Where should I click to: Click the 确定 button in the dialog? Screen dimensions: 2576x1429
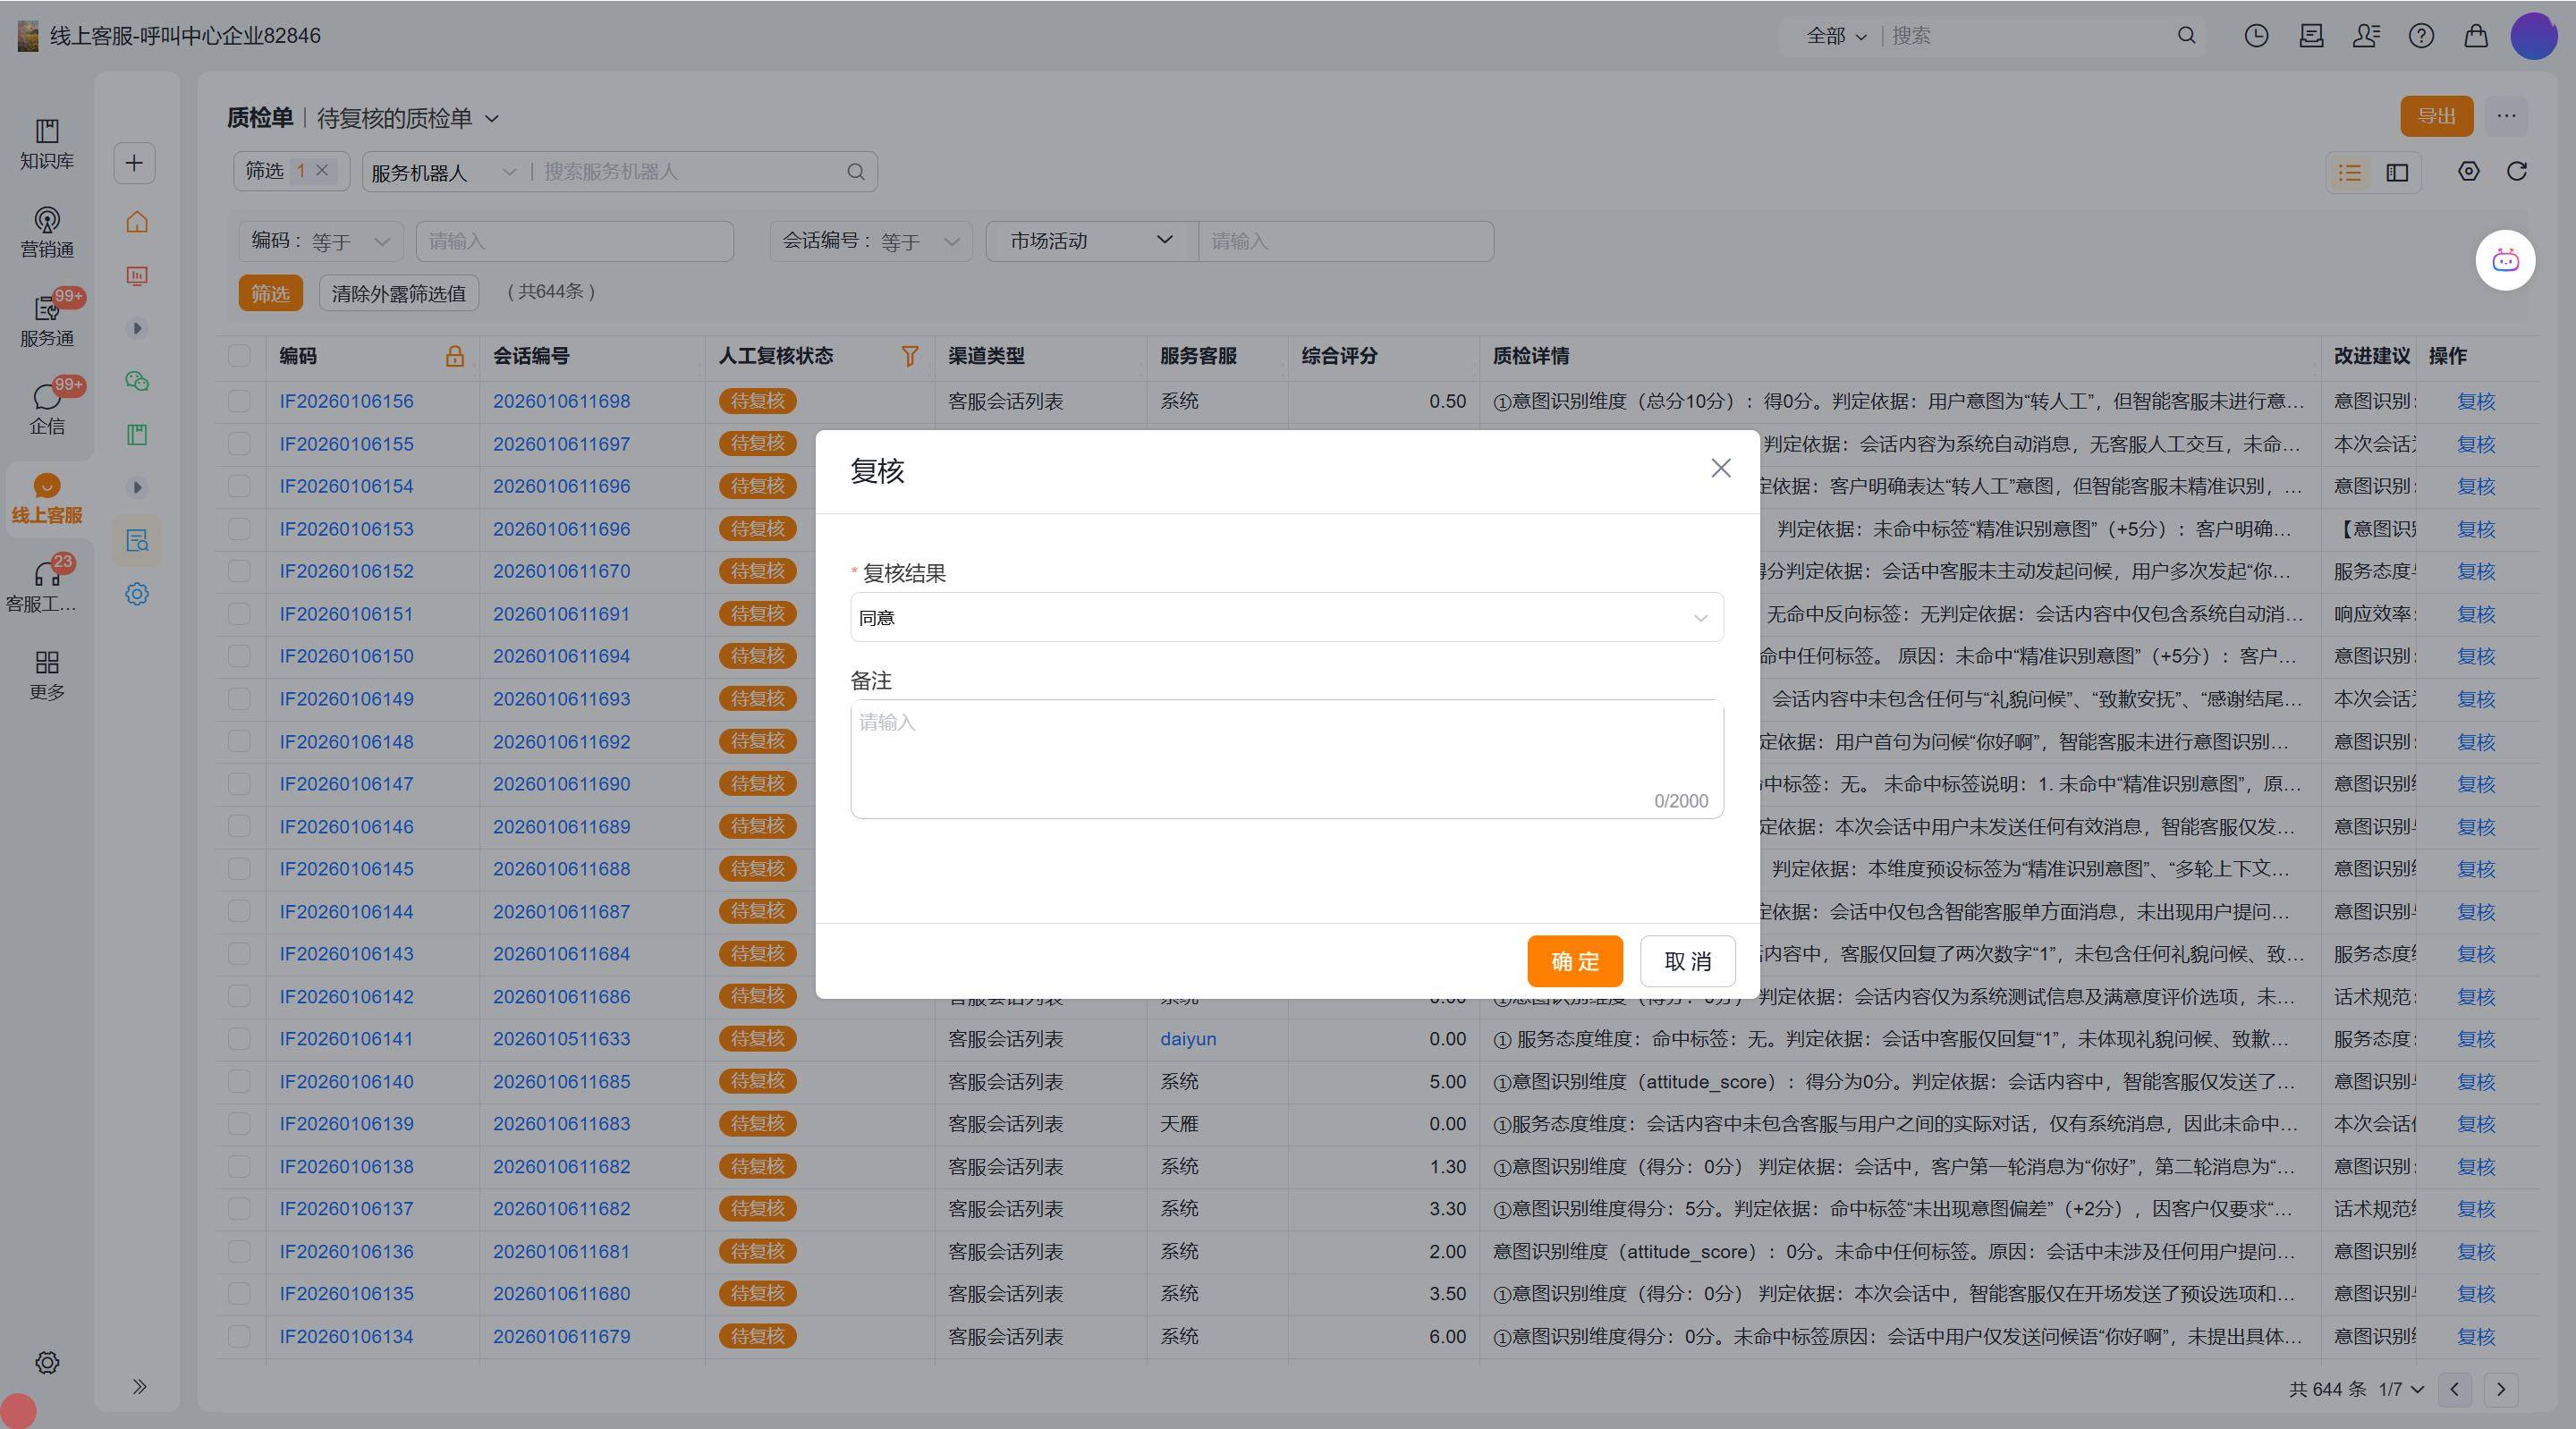click(1574, 961)
